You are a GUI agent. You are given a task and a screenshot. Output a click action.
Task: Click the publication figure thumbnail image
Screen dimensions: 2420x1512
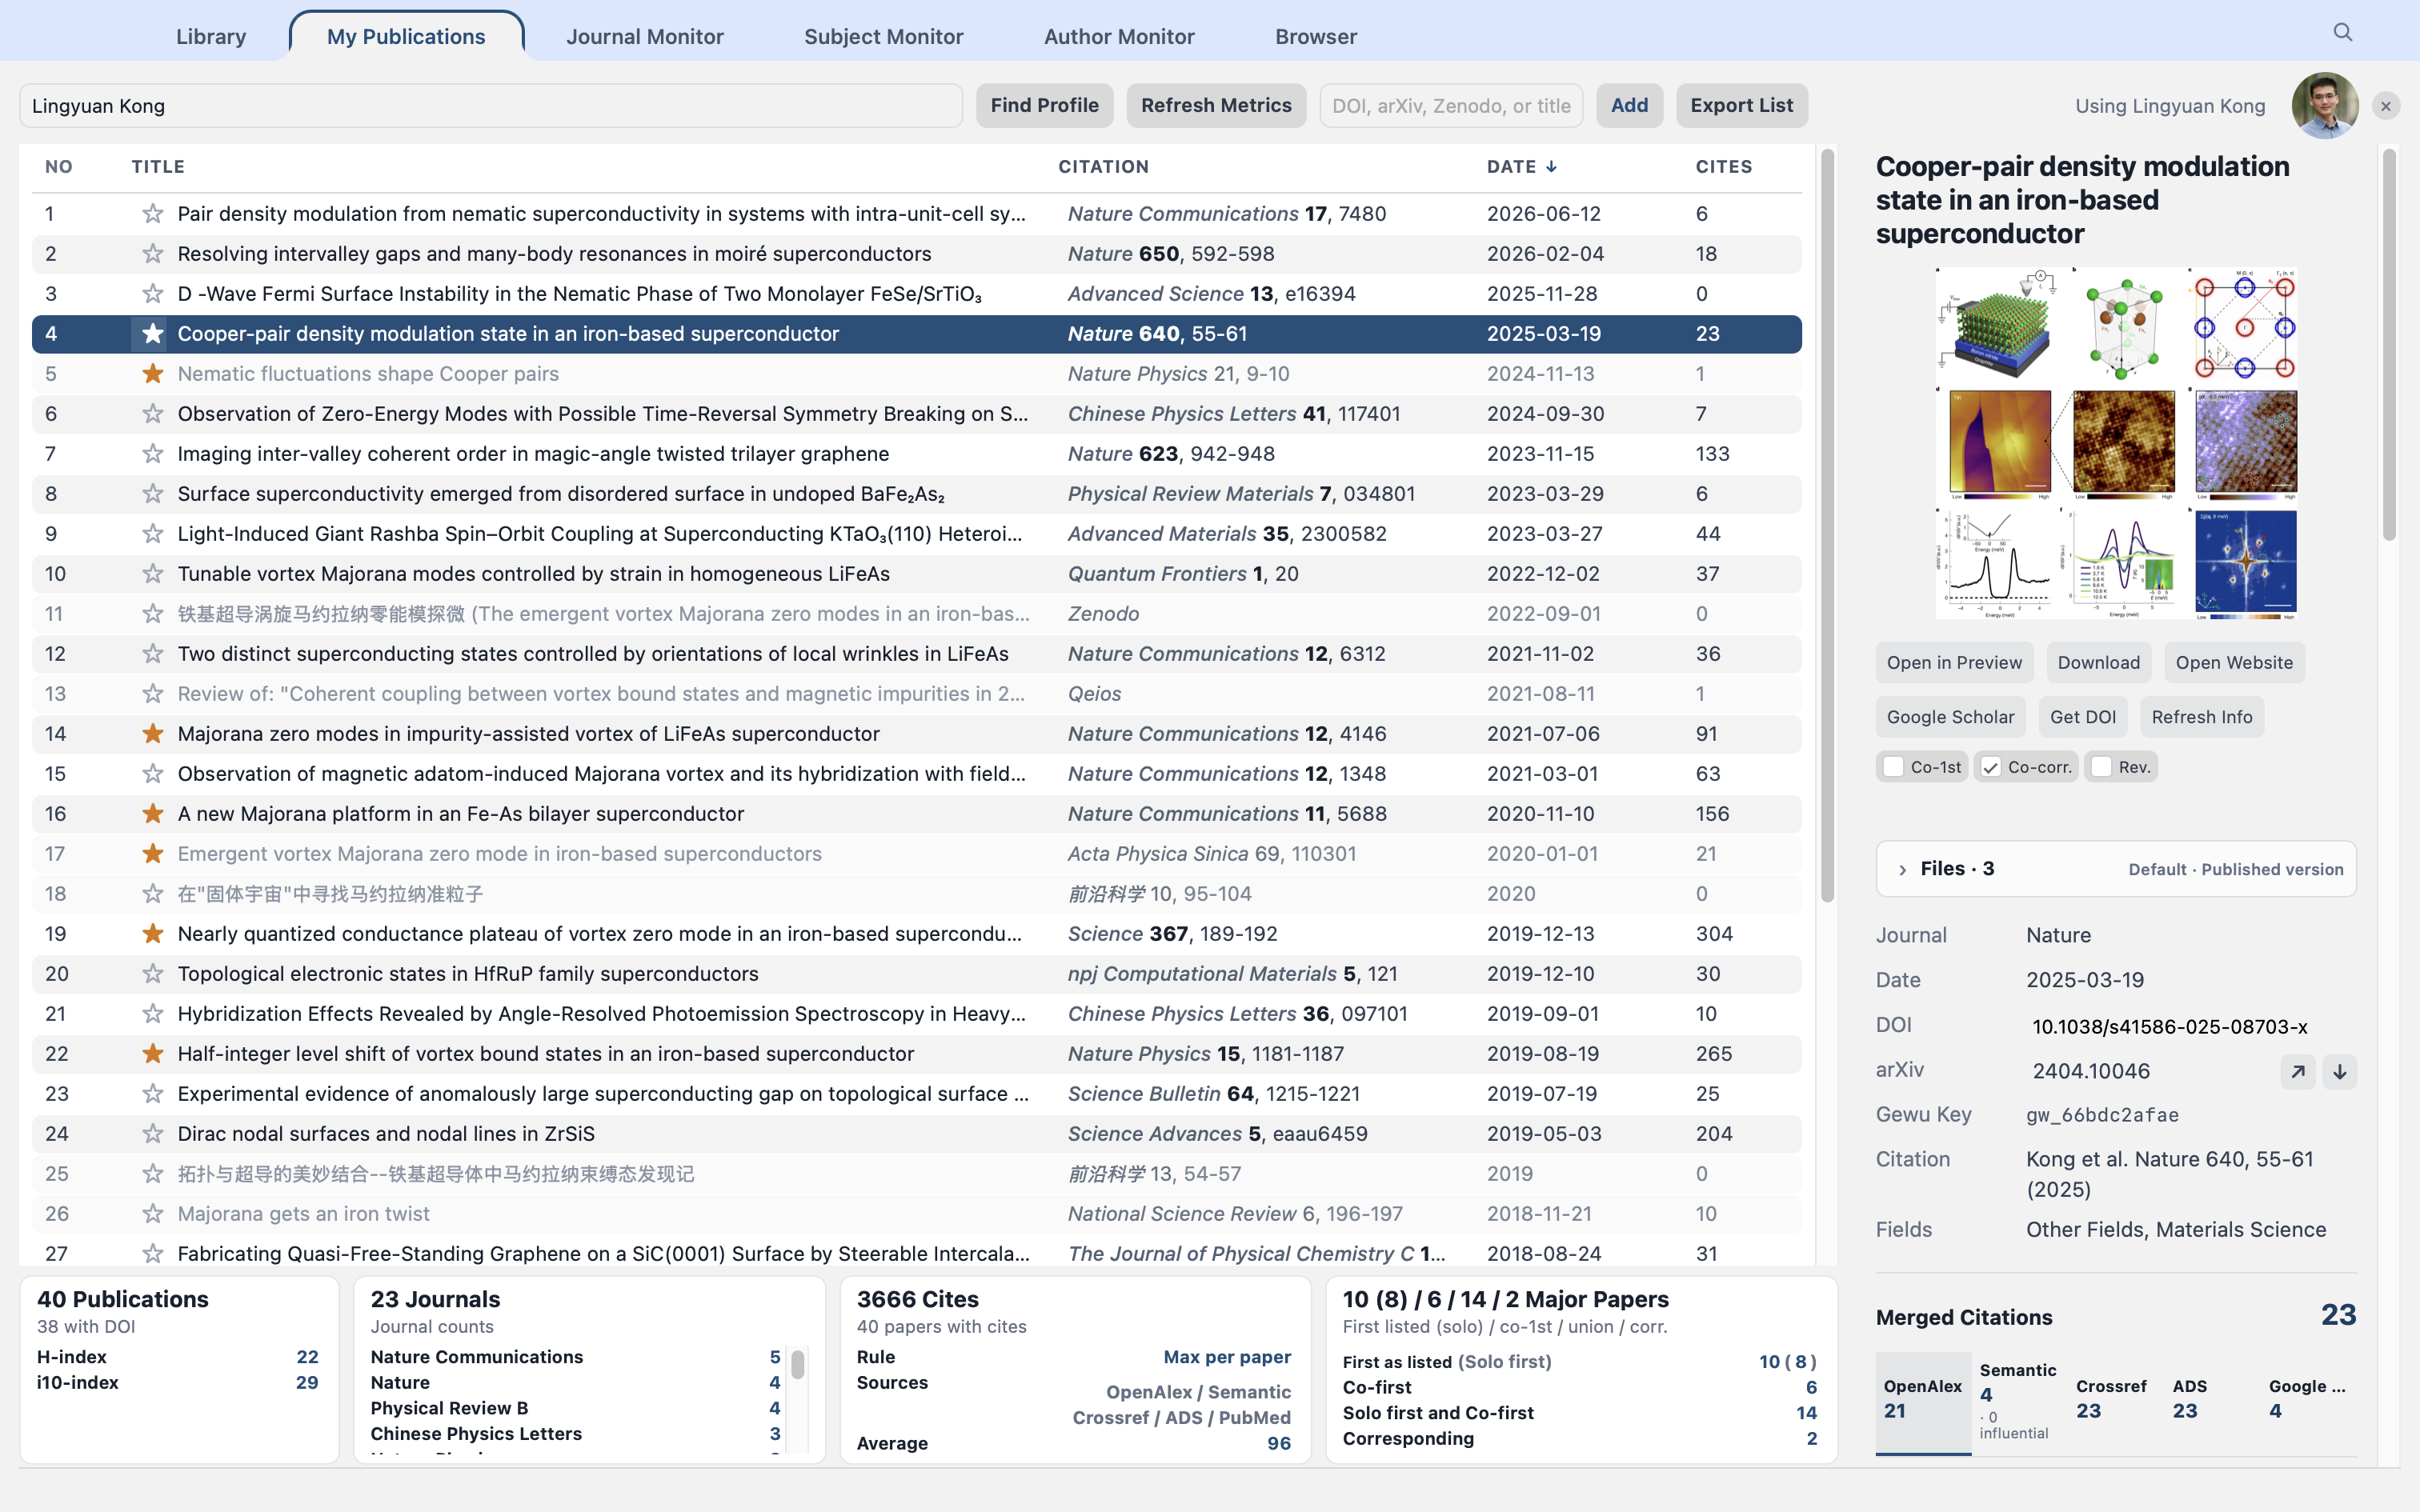point(2116,444)
